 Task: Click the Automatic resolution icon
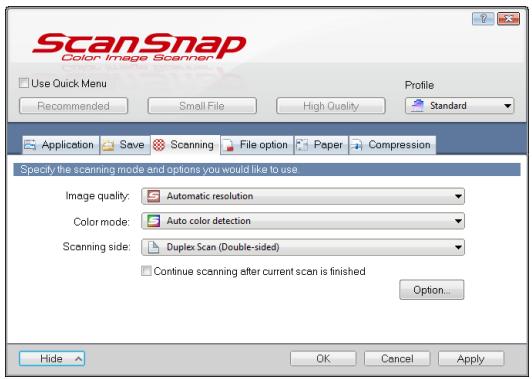[153, 196]
